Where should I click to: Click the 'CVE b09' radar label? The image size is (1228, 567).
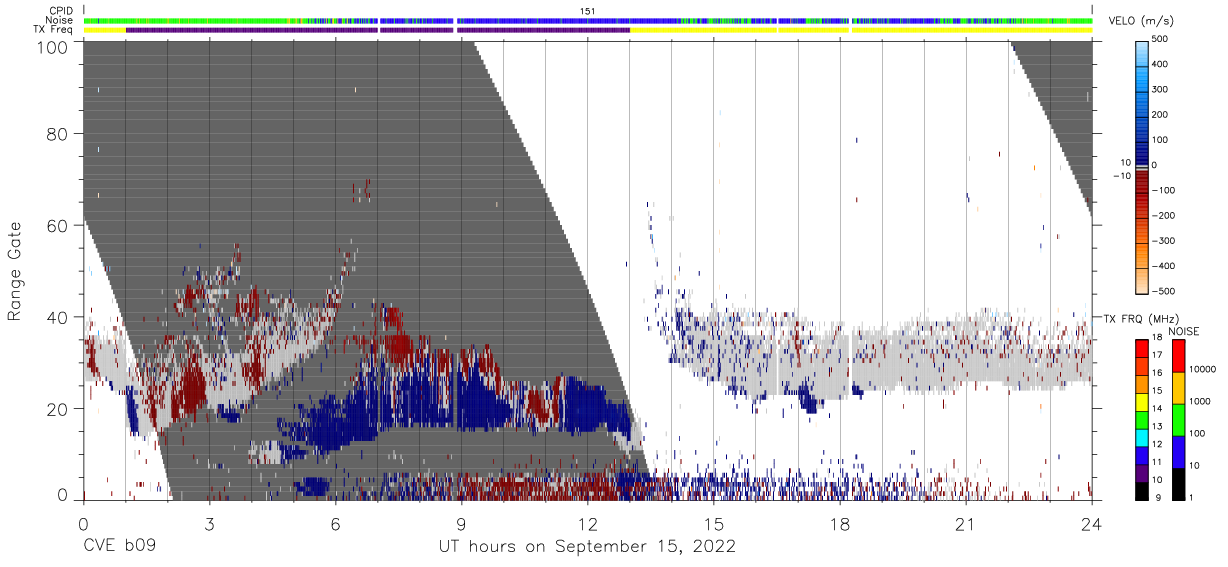pos(119,546)
